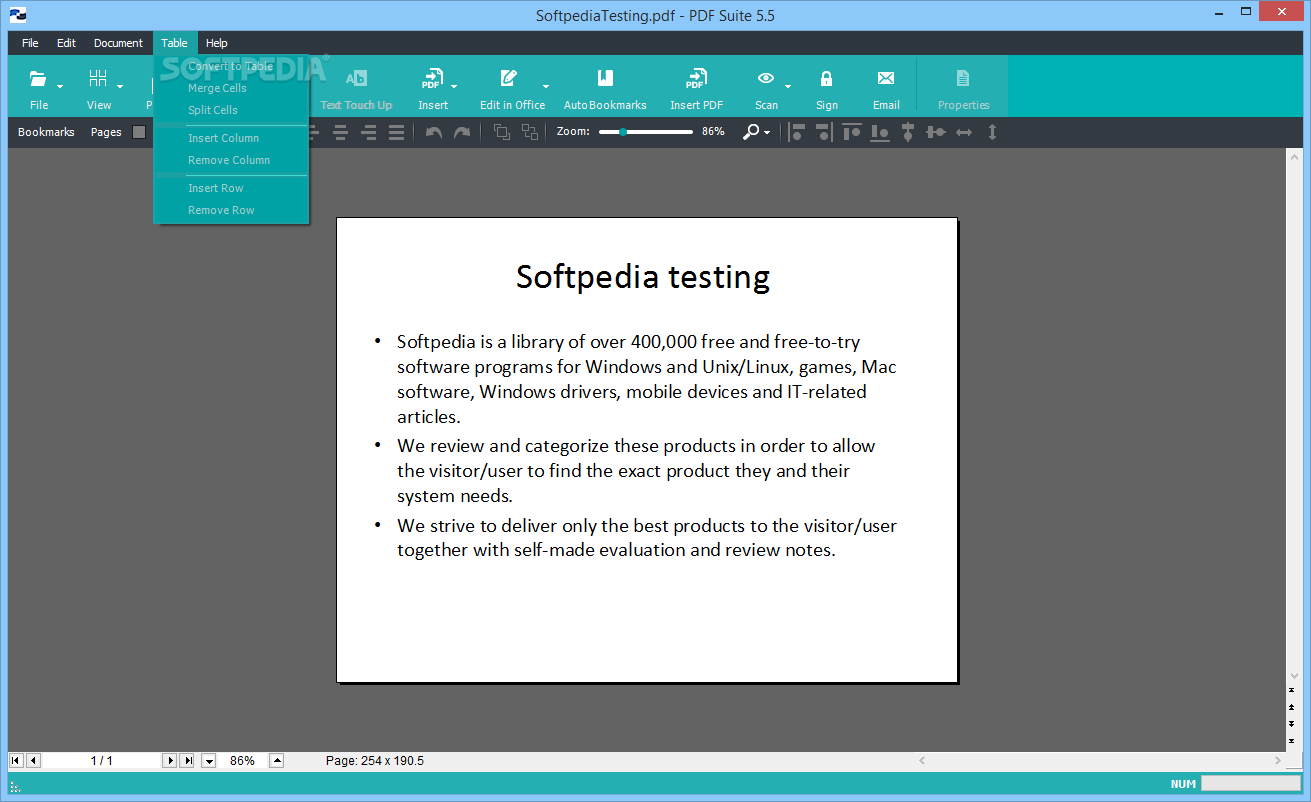The height and width of the screenshot is (802, 1311).
Task: Open the Help menu
Action: click(x=217, y=43)
